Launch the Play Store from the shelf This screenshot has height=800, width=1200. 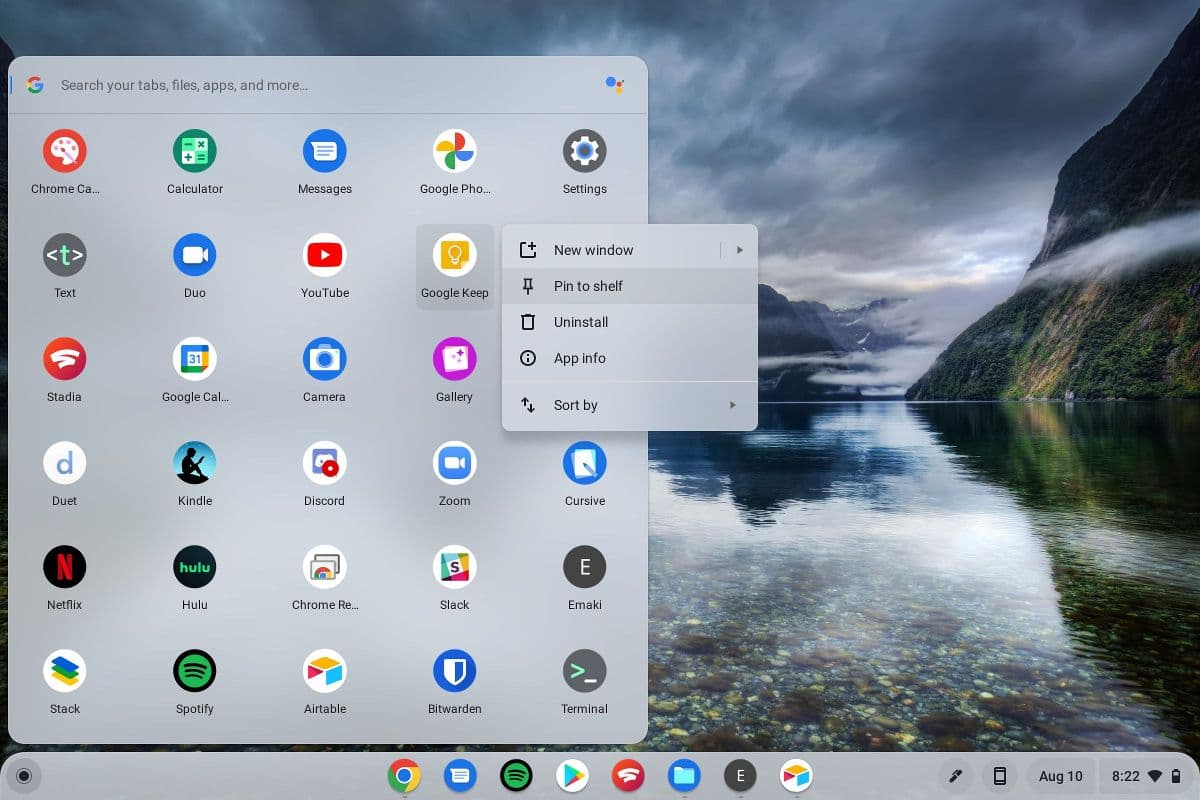pyautogui.click(x=572, y=775)
